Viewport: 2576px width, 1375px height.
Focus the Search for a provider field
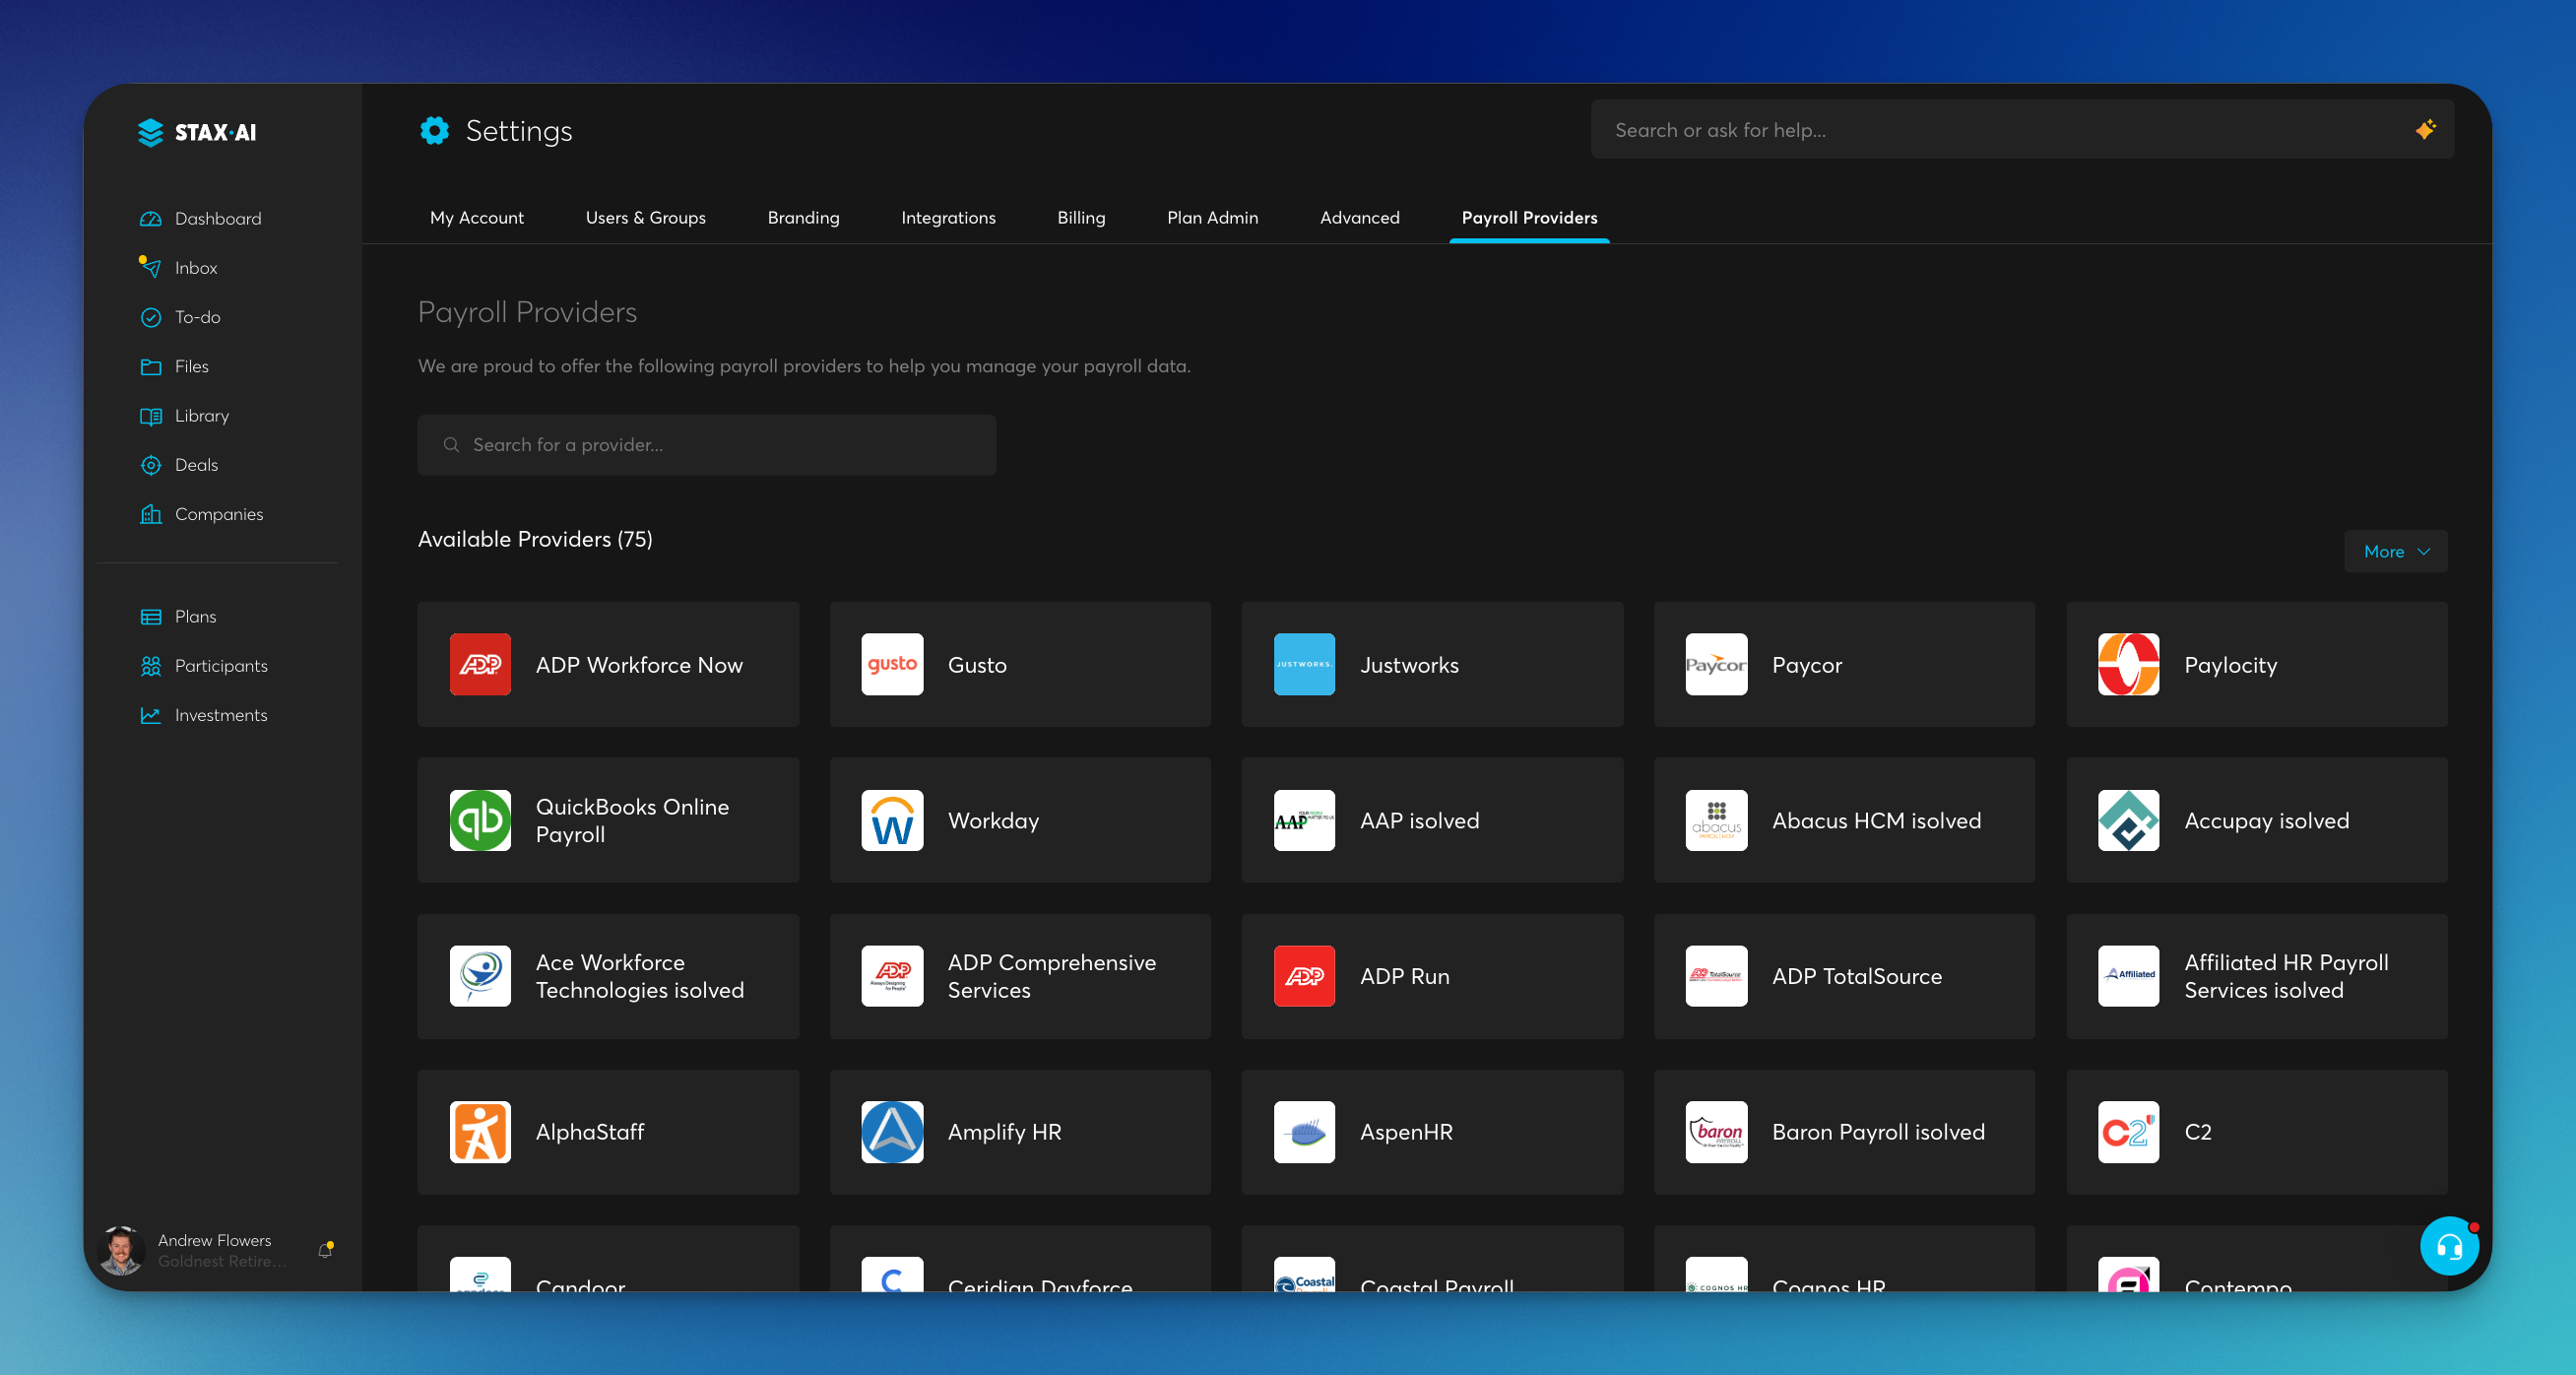pyautogui.click(x=706, y=445)
